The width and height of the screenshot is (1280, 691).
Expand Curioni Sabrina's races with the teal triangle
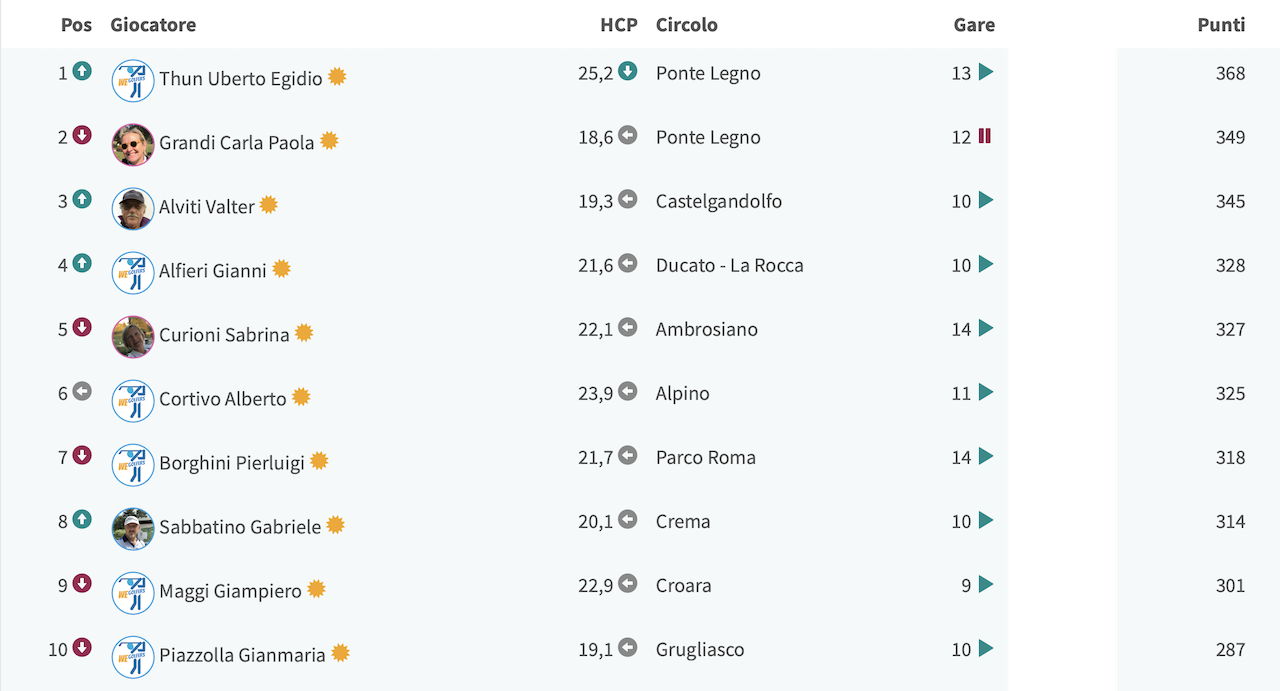click(986, 328)
